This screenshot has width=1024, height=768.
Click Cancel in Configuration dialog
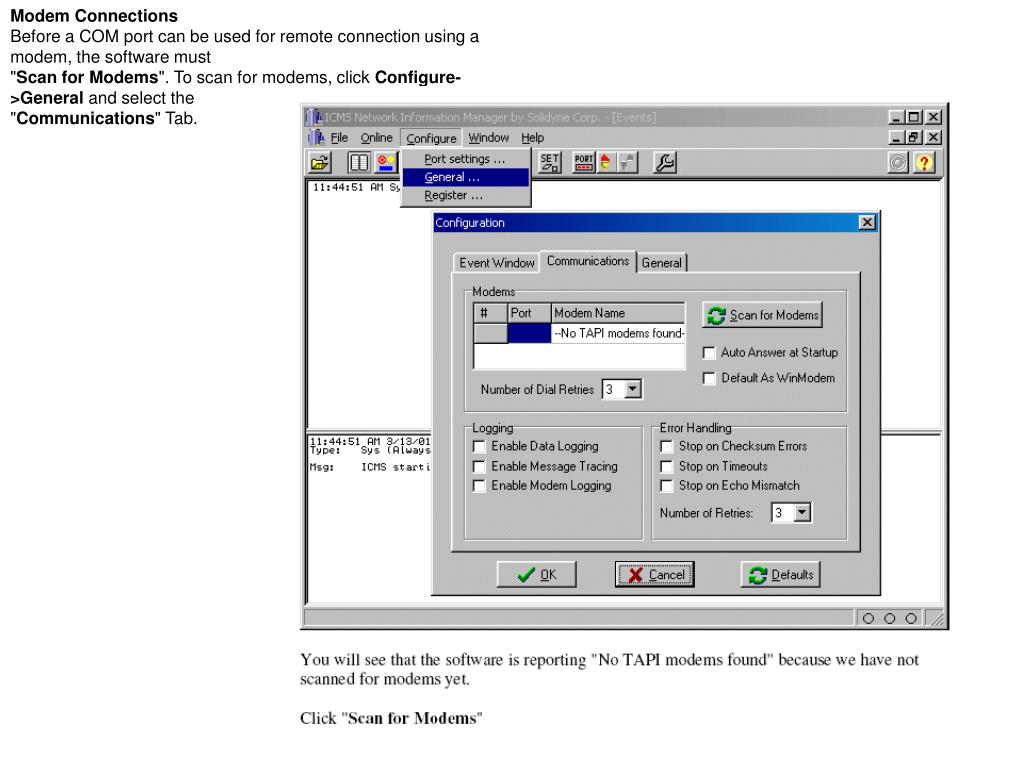click(654, 575)
